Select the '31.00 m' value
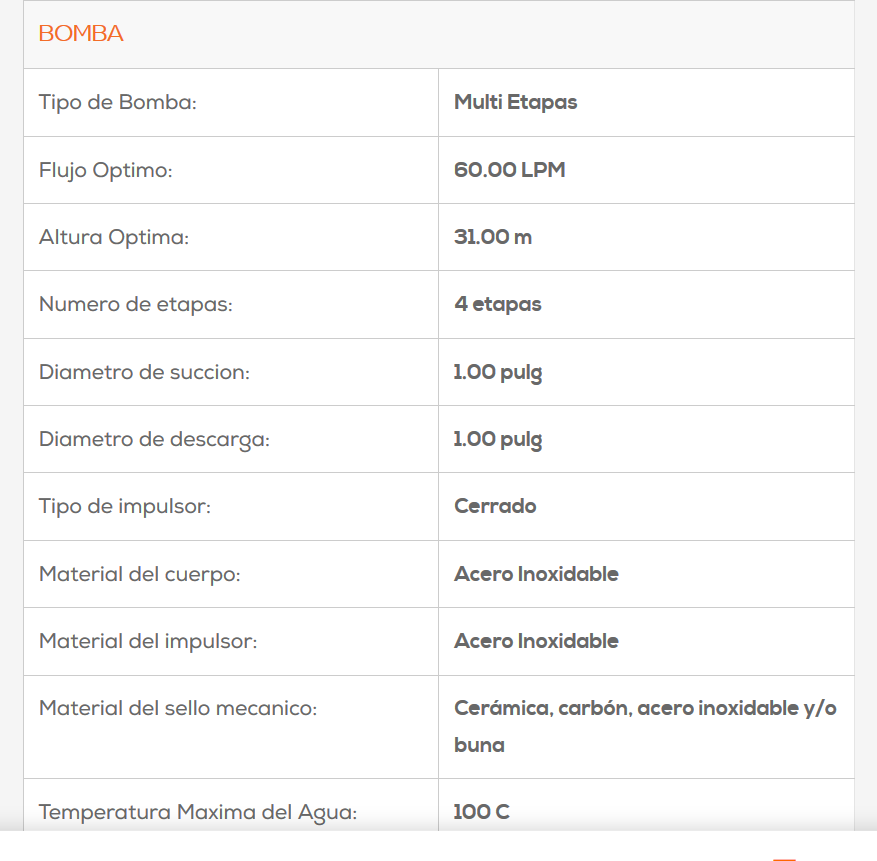Image resolution: width=877 pixels, height=861 pixels. [x=493, y=238]
